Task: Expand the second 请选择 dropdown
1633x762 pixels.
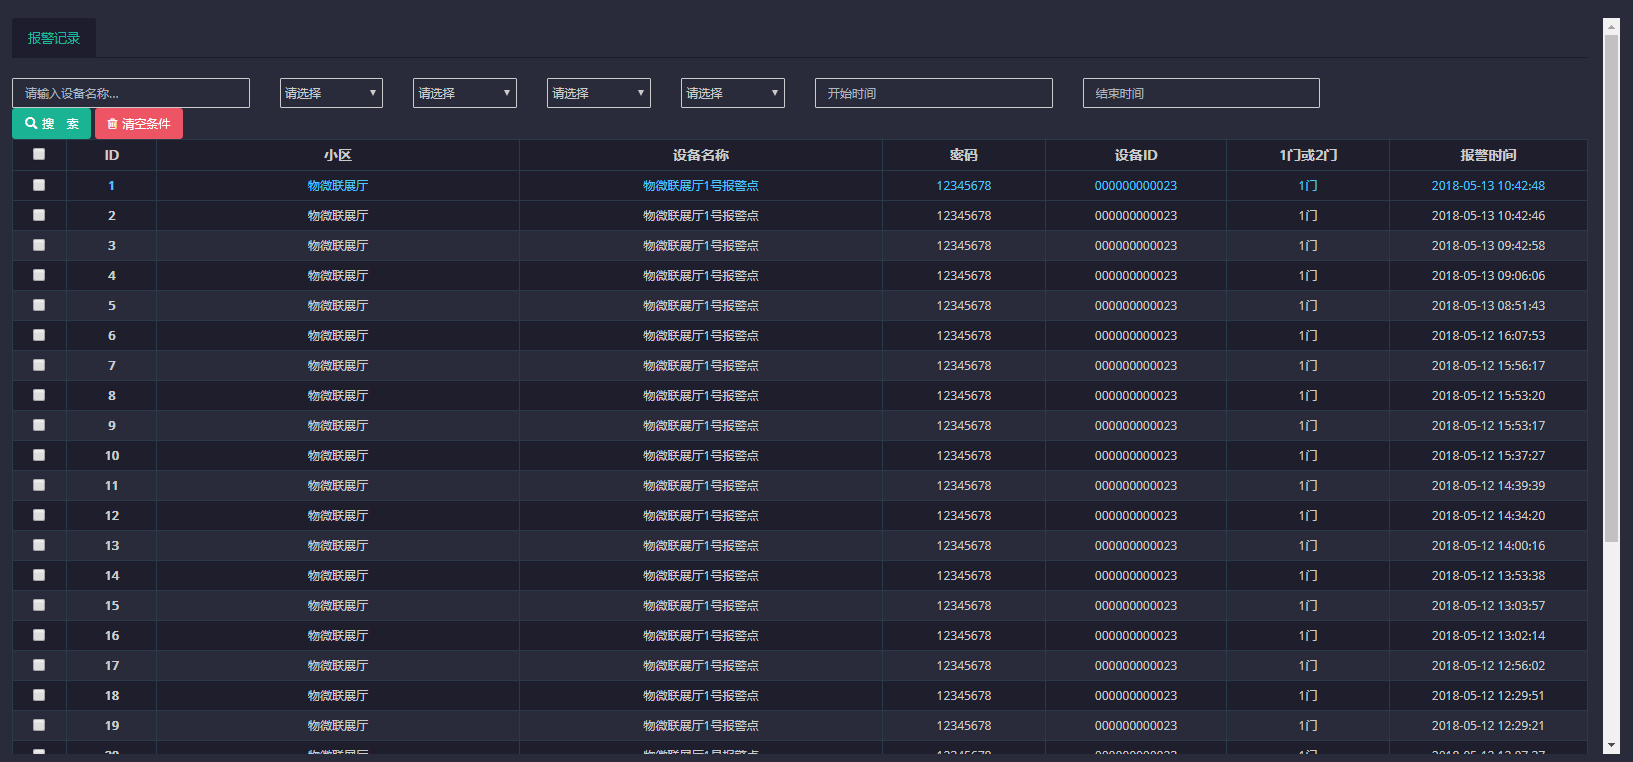Action: click(x=465, y=93)
